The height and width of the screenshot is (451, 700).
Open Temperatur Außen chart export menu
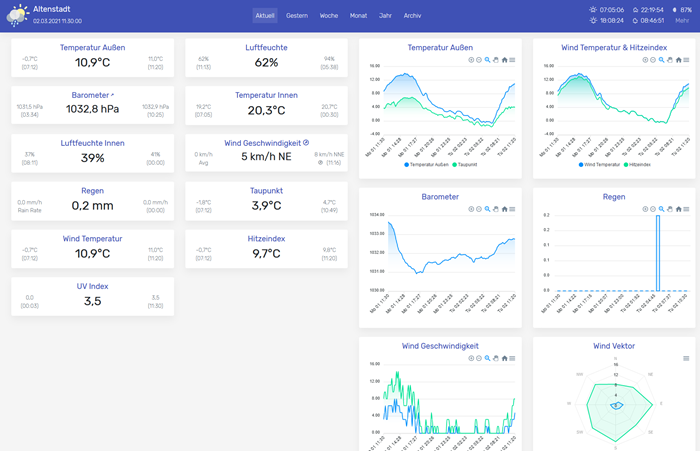[x=512, y=60]
